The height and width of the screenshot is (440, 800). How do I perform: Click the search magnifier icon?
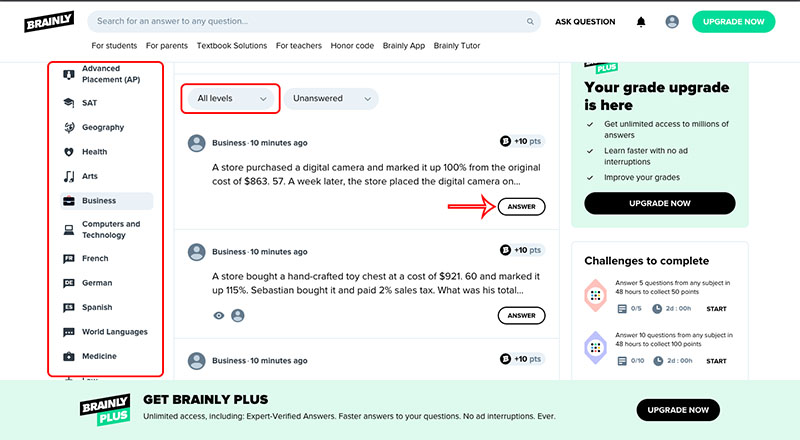coord(530,21)
